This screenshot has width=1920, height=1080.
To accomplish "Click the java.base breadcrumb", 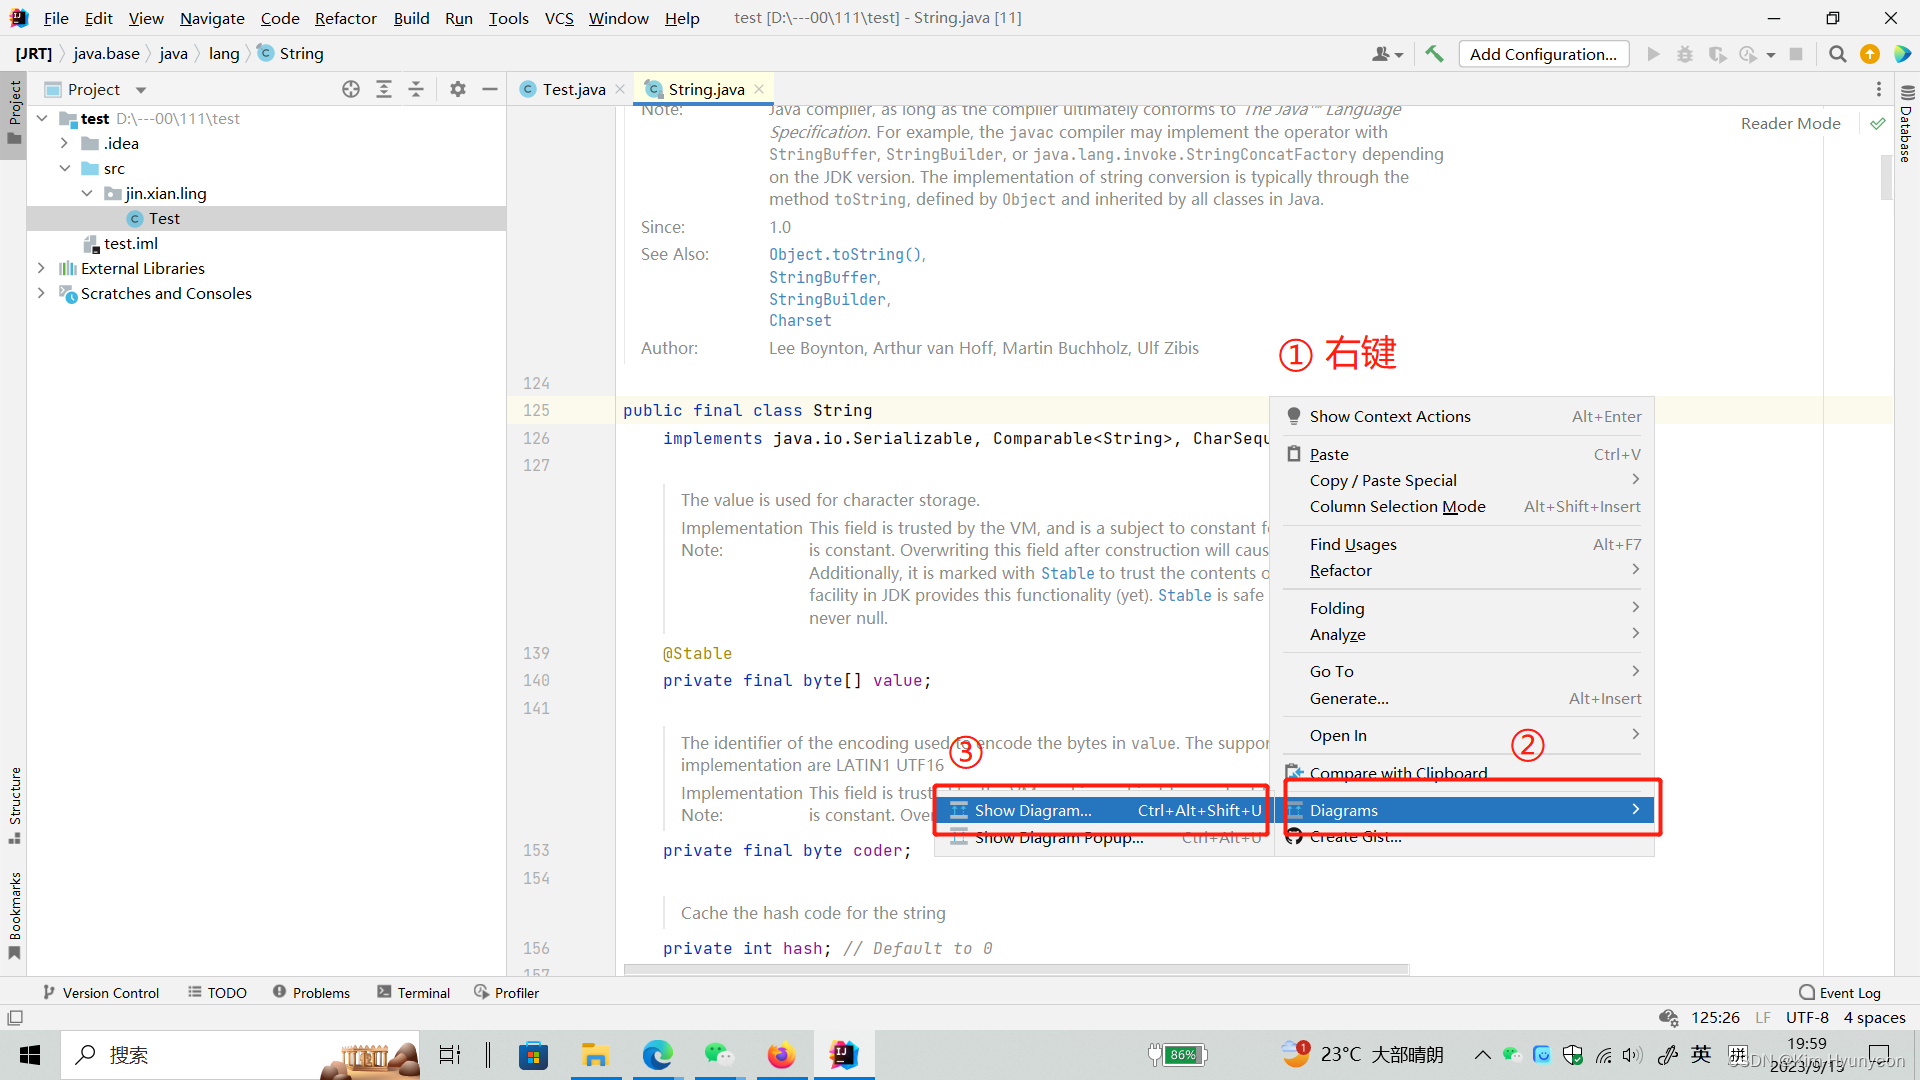I will 106,54.
